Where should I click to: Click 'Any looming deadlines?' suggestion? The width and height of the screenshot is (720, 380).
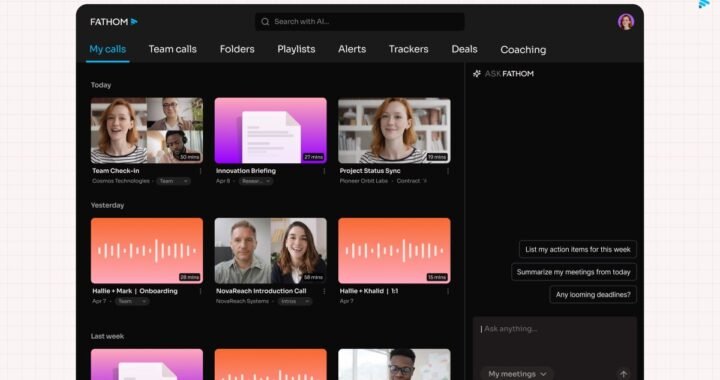pos(593,294)
